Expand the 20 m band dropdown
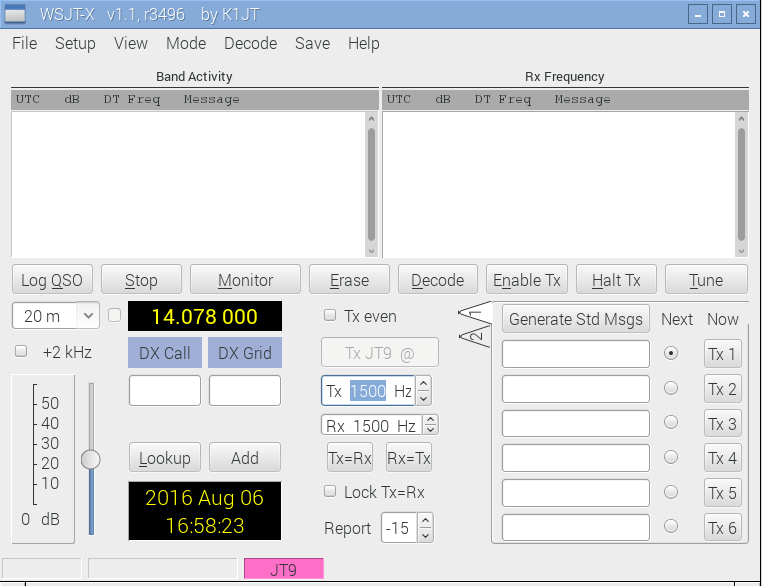 pyautogui.click(x=88, y=316)
